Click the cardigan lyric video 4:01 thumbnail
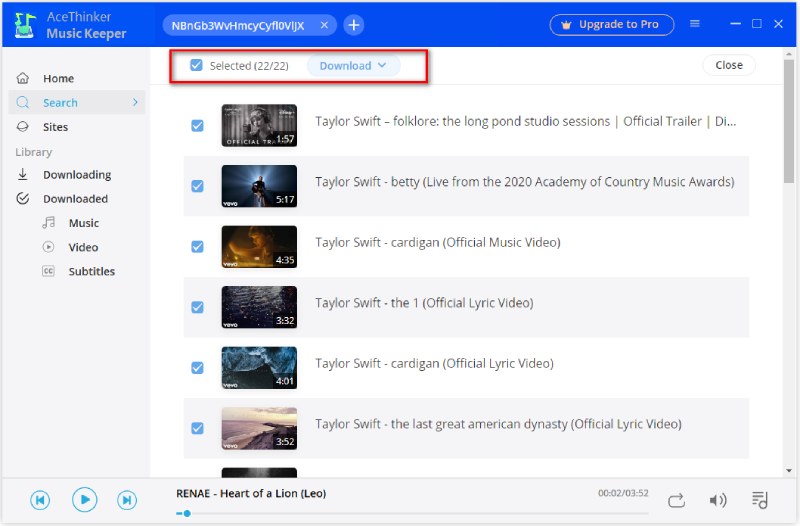 [259, 367]
